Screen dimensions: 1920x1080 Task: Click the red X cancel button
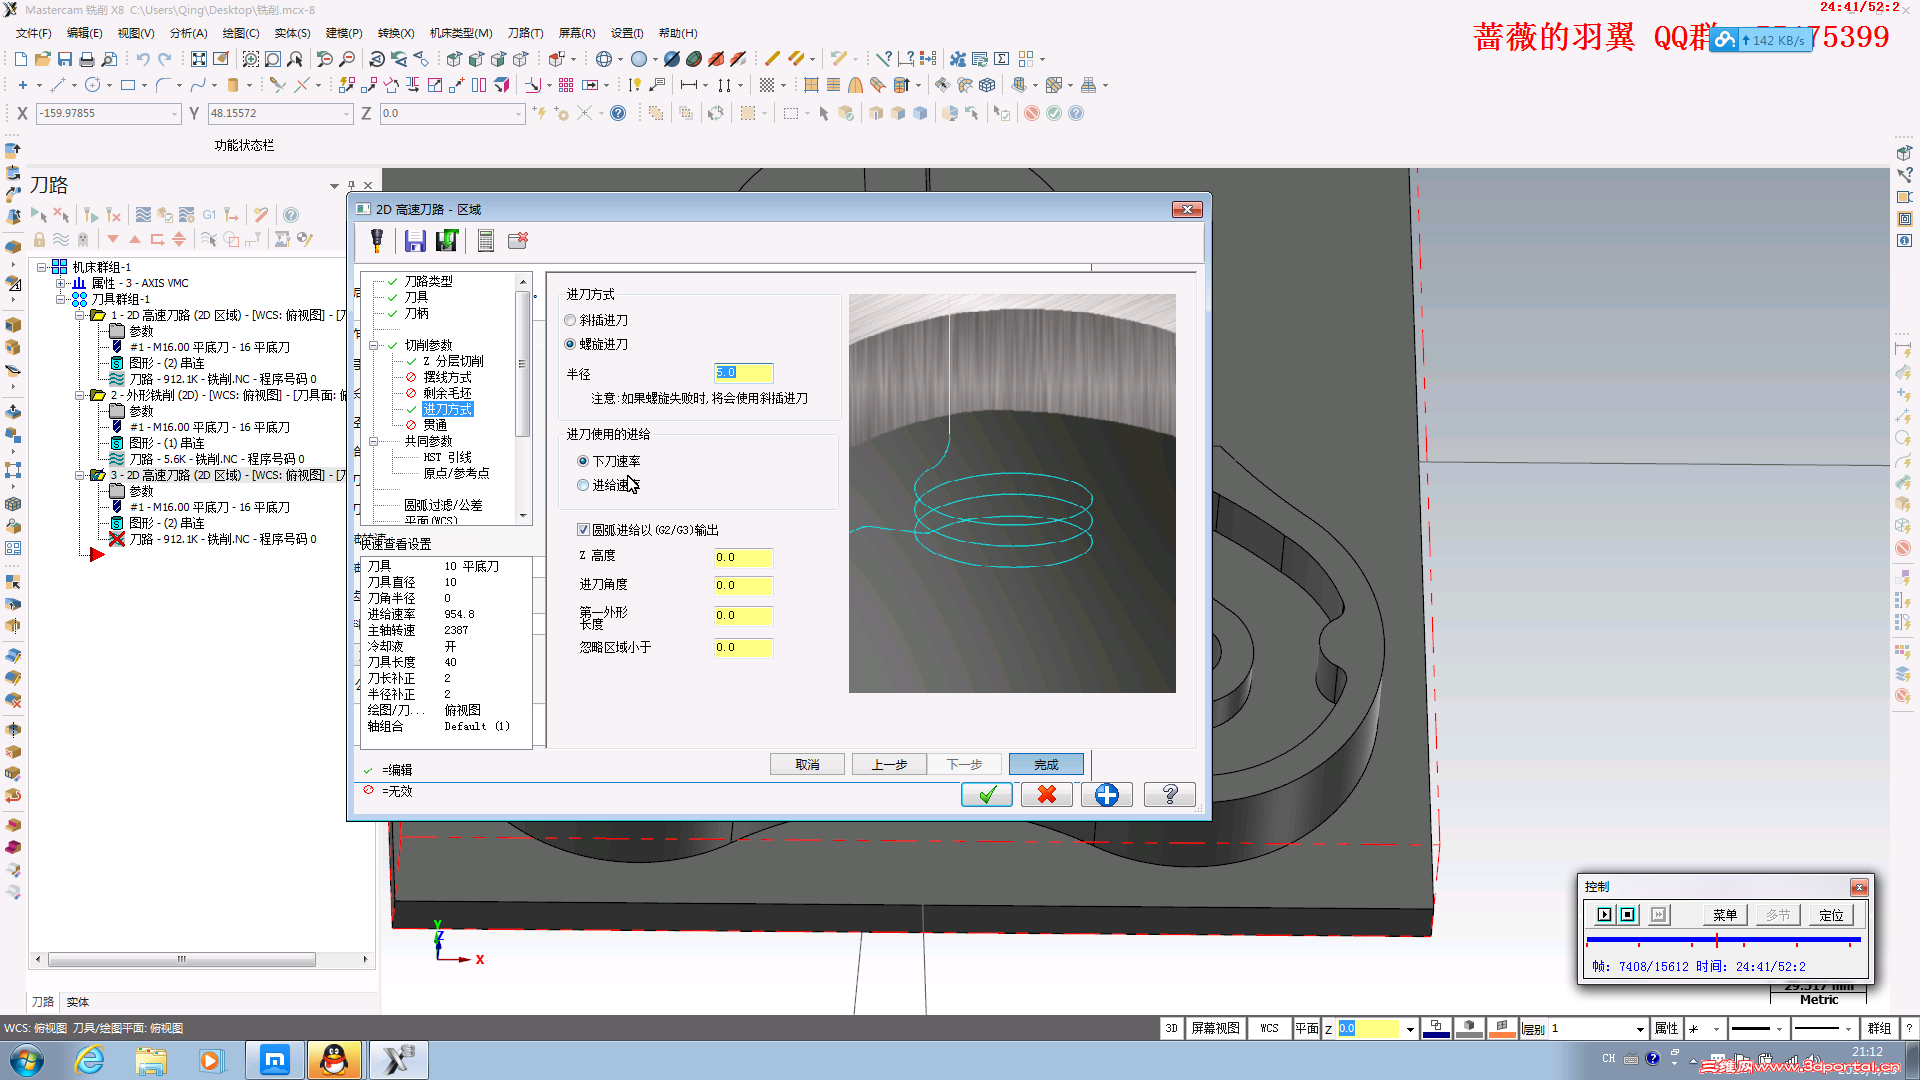pos(1047,795)
